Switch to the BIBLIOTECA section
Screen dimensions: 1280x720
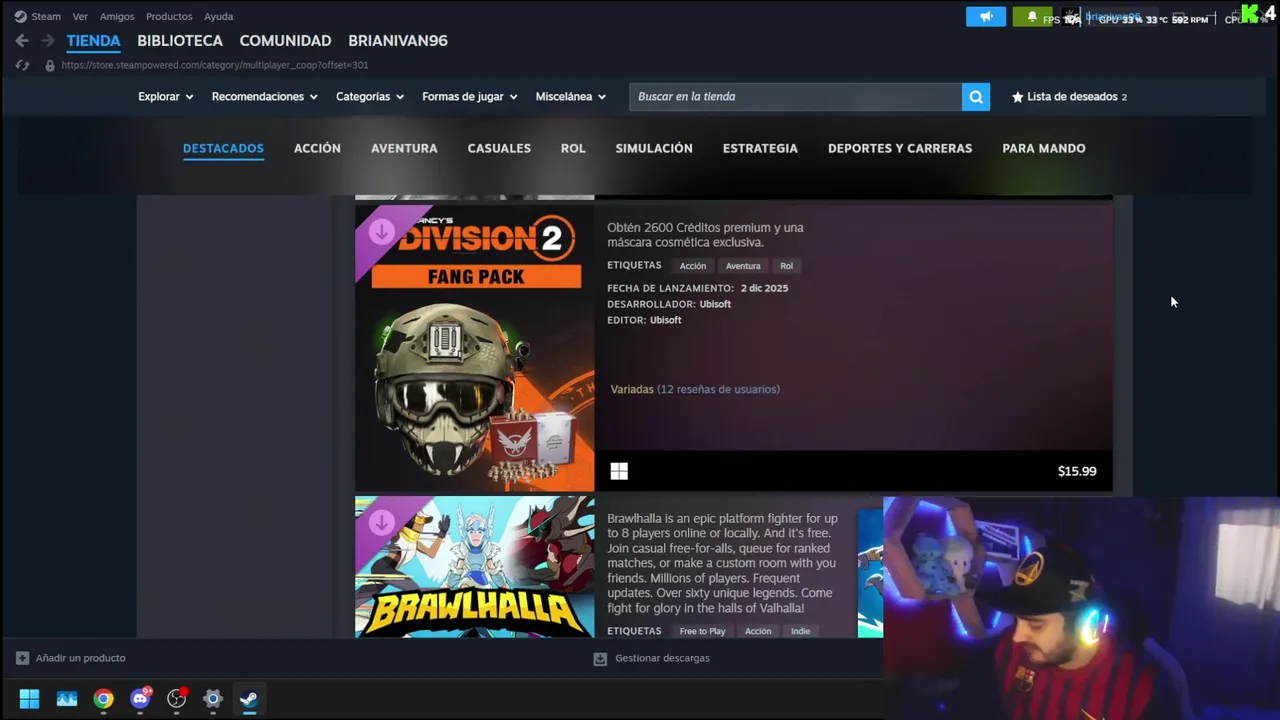pyautogui.click(x=180, y=41)
